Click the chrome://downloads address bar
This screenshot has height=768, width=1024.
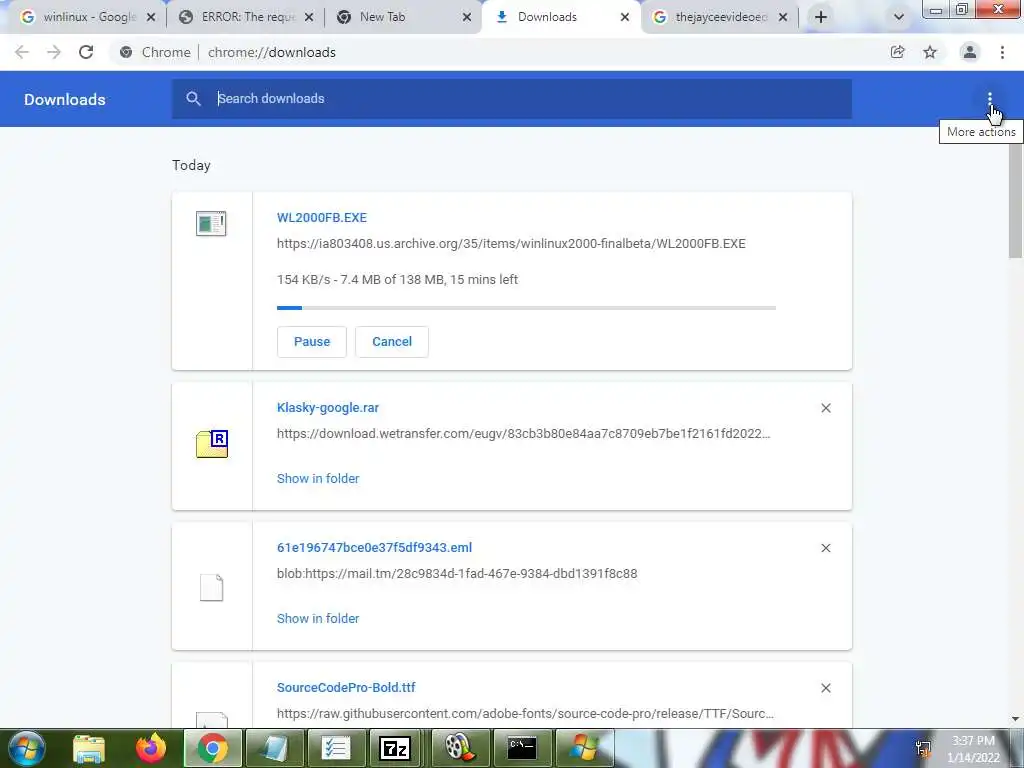pyautogui.click(x=272, y=52)
